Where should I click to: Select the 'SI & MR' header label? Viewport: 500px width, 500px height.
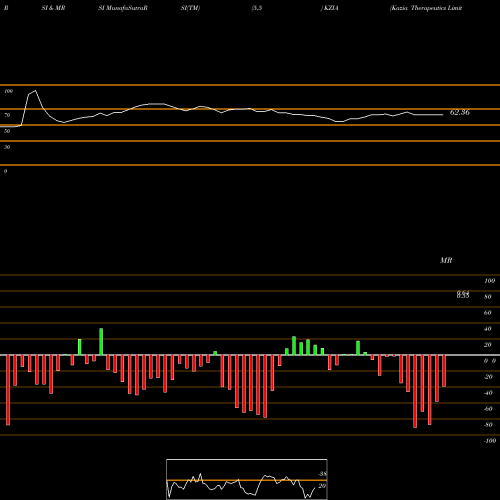click(53, 8)
